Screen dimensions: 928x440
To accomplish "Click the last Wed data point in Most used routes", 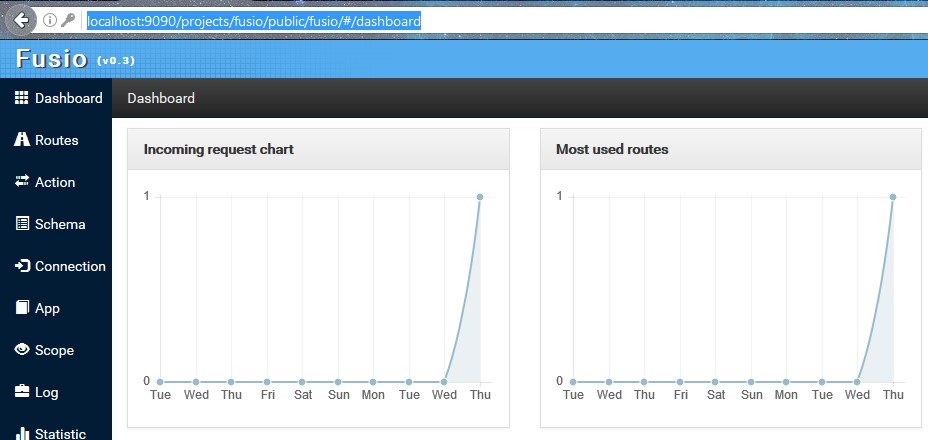I will point(857,382).
